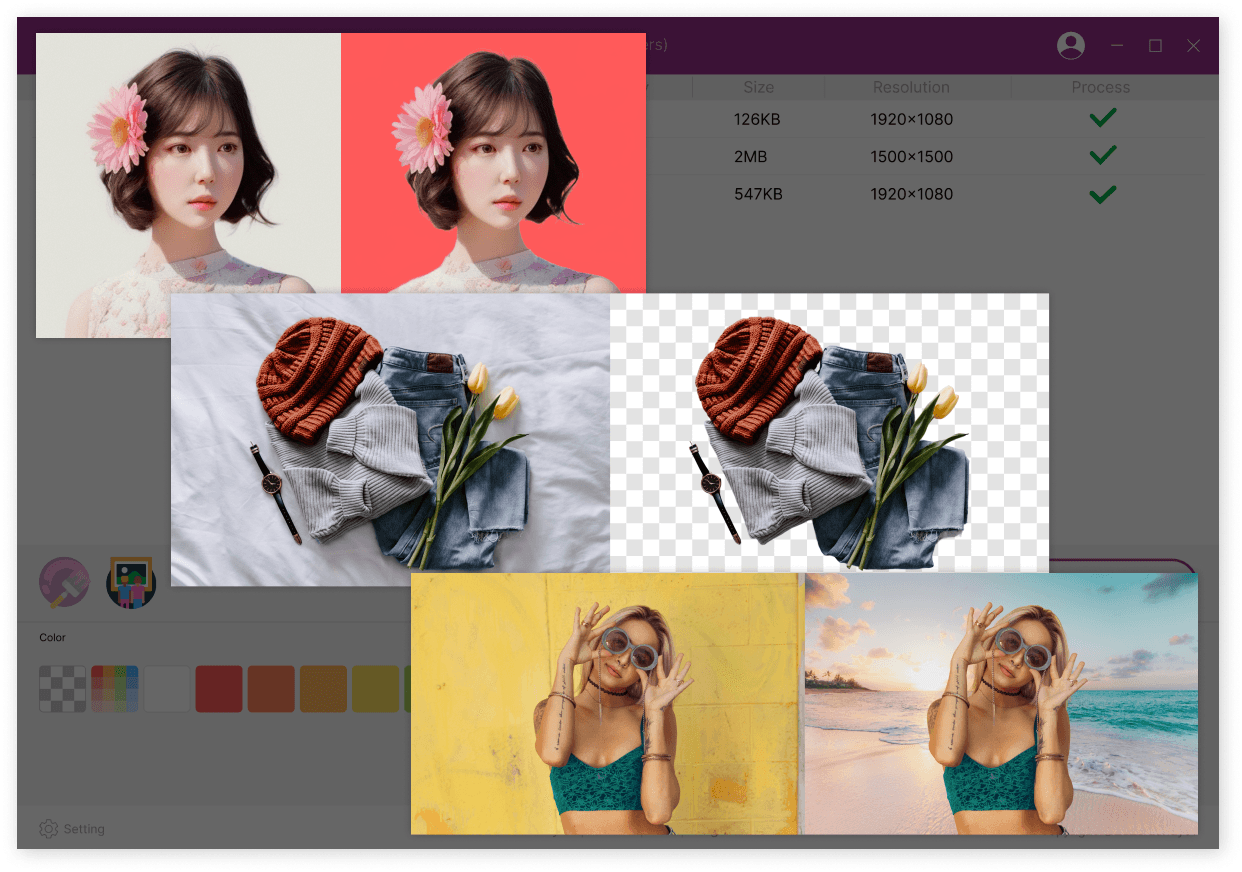
Task: Open the woman on yellow wall thumbnail
Action: pyautogui.click(x=607, y=703)
